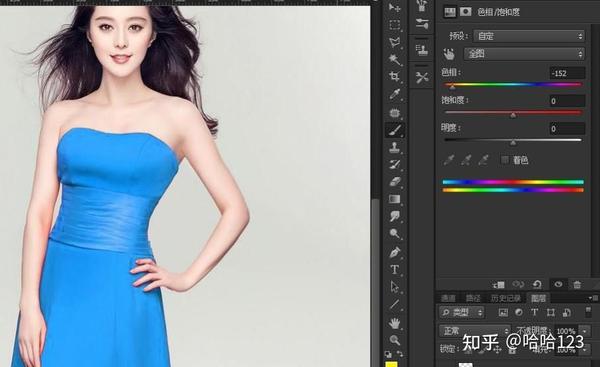
Task: Select the Hand tool
Action: coord(394,323)
